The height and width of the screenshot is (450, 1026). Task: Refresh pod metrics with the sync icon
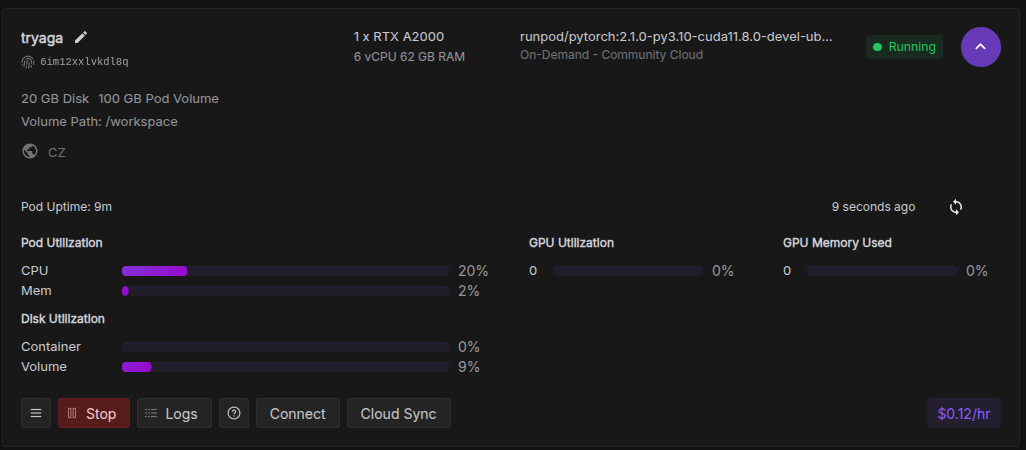pos(956,207)
